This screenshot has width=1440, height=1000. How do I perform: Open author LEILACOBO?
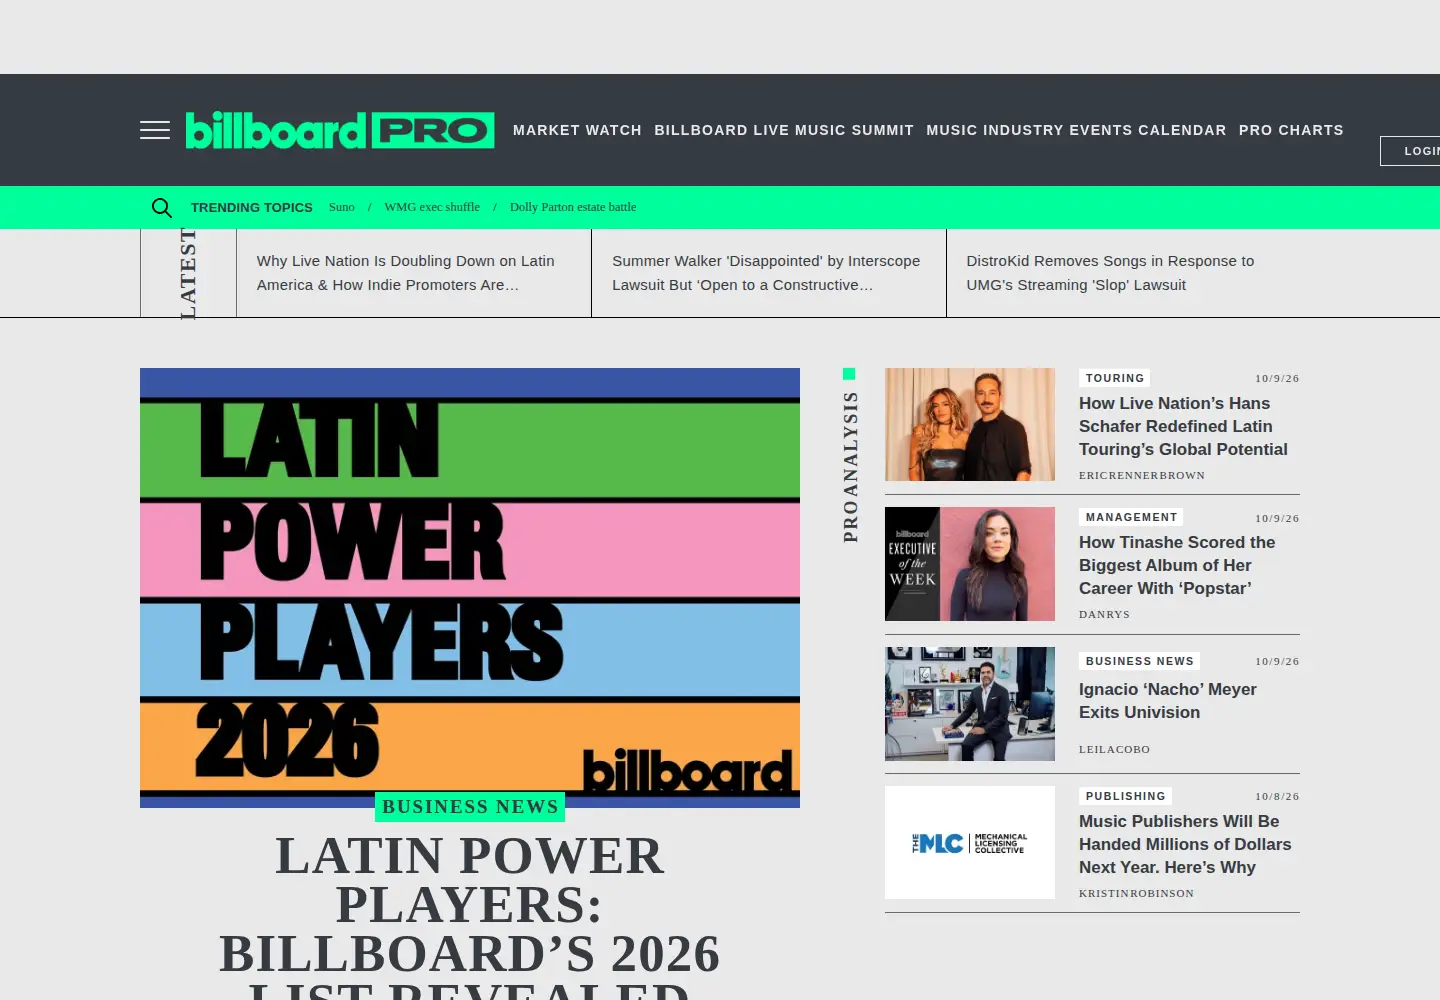point(1114,750)
